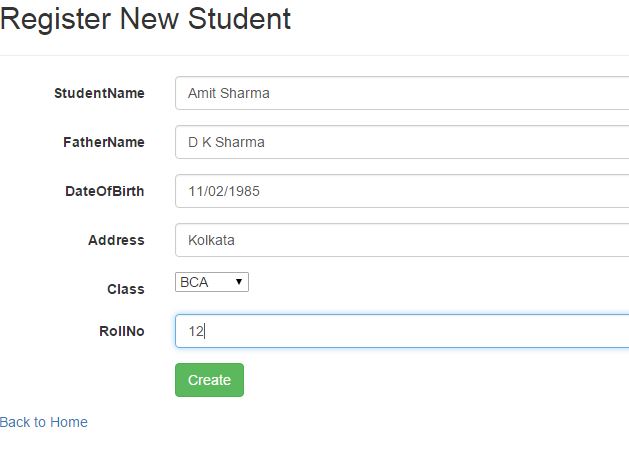Place cursor after 12 in RollNo box
629x457 pixels.
click(x=205, y=331)
